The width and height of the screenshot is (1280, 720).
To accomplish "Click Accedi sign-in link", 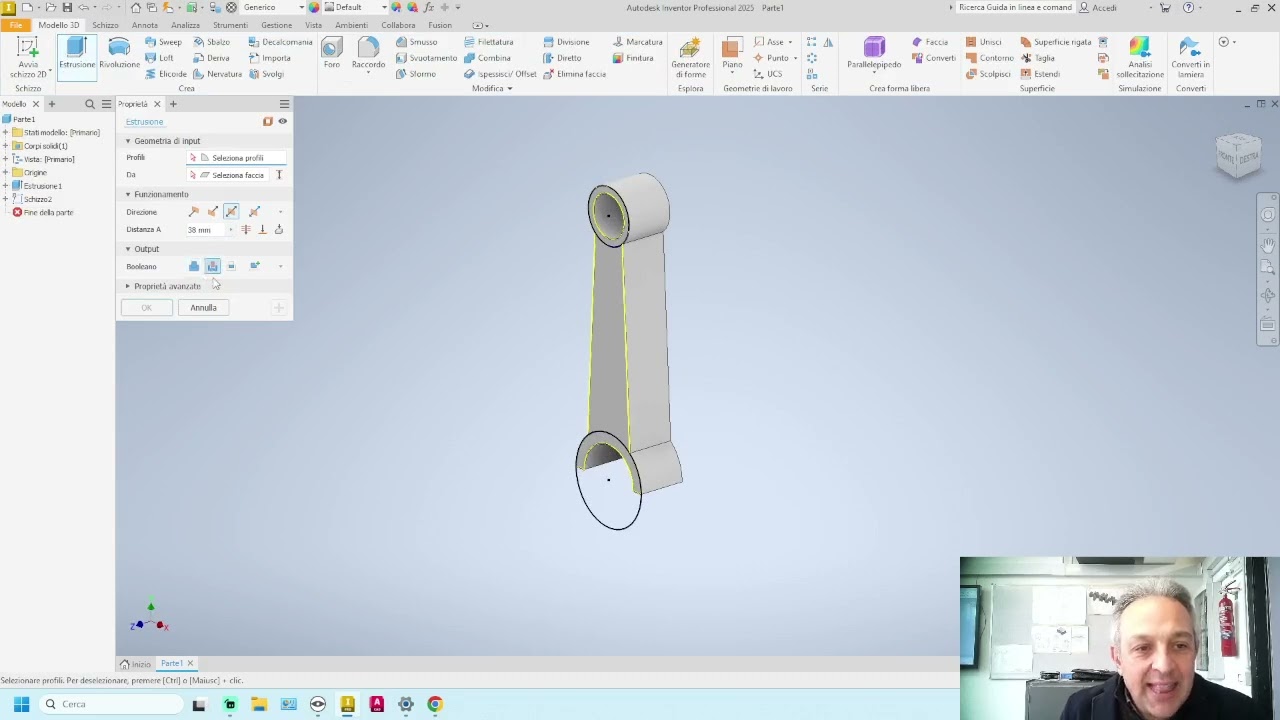I will pos(1098,8).
